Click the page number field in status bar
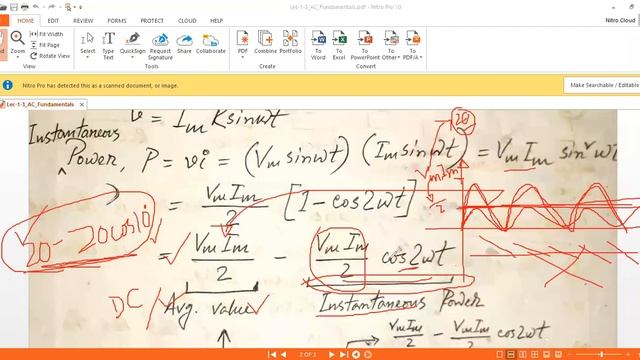The image size is (640, 360). 307,354
